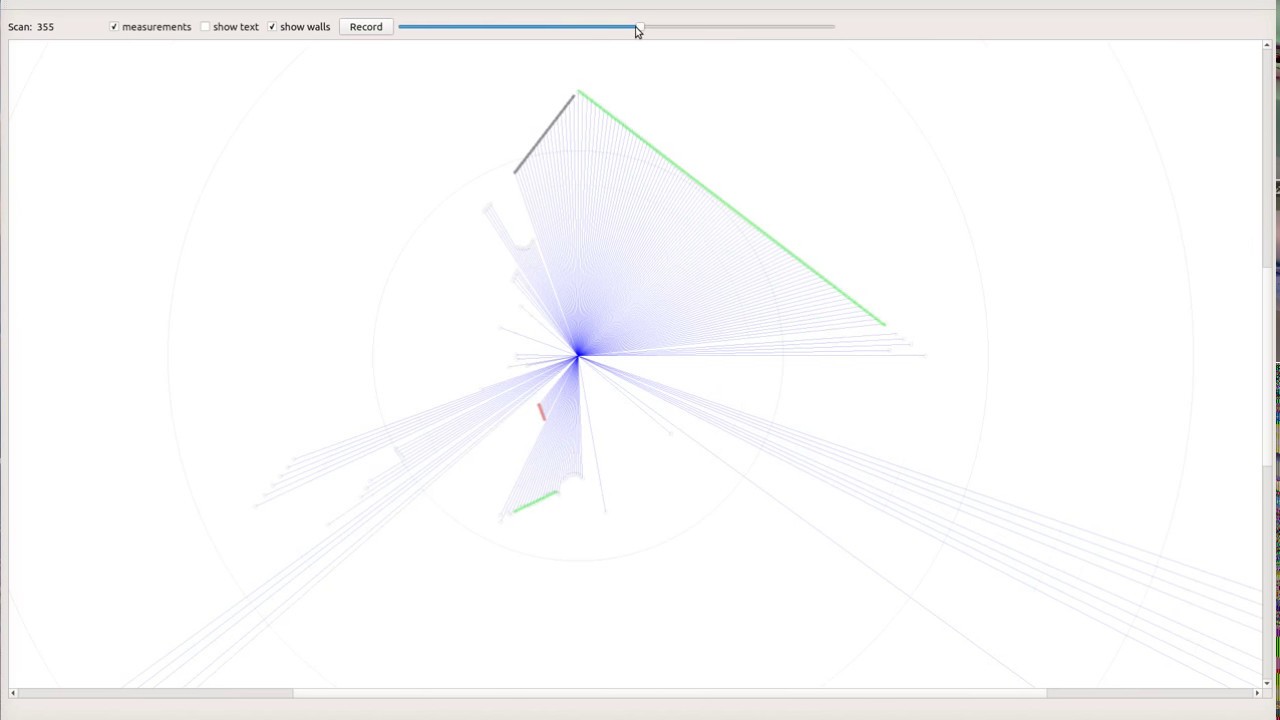1280x720 pixels.
Task: Enable the show text checkbox
Action: pyautogui.click(x=205, y=27)
